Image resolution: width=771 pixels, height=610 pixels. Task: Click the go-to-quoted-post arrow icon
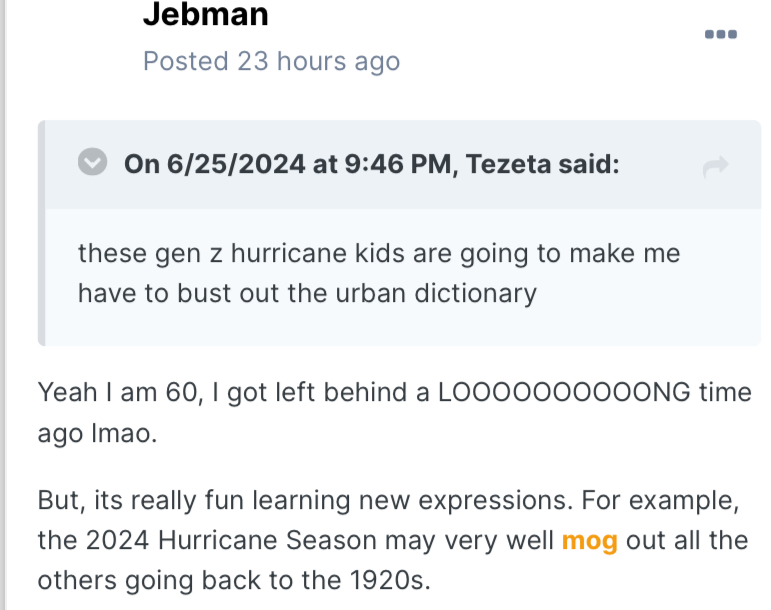click(715, 167)
